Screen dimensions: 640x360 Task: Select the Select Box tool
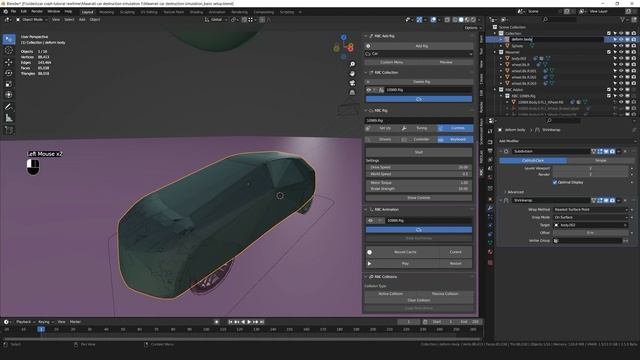coord(9,39)
